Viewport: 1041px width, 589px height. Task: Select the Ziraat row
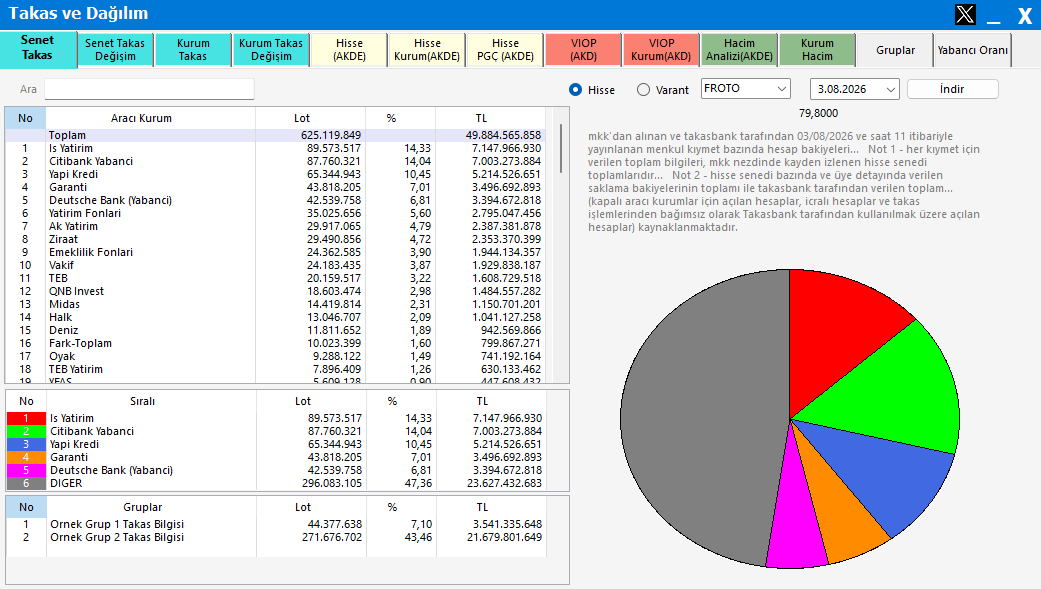[x=276, y=239]
